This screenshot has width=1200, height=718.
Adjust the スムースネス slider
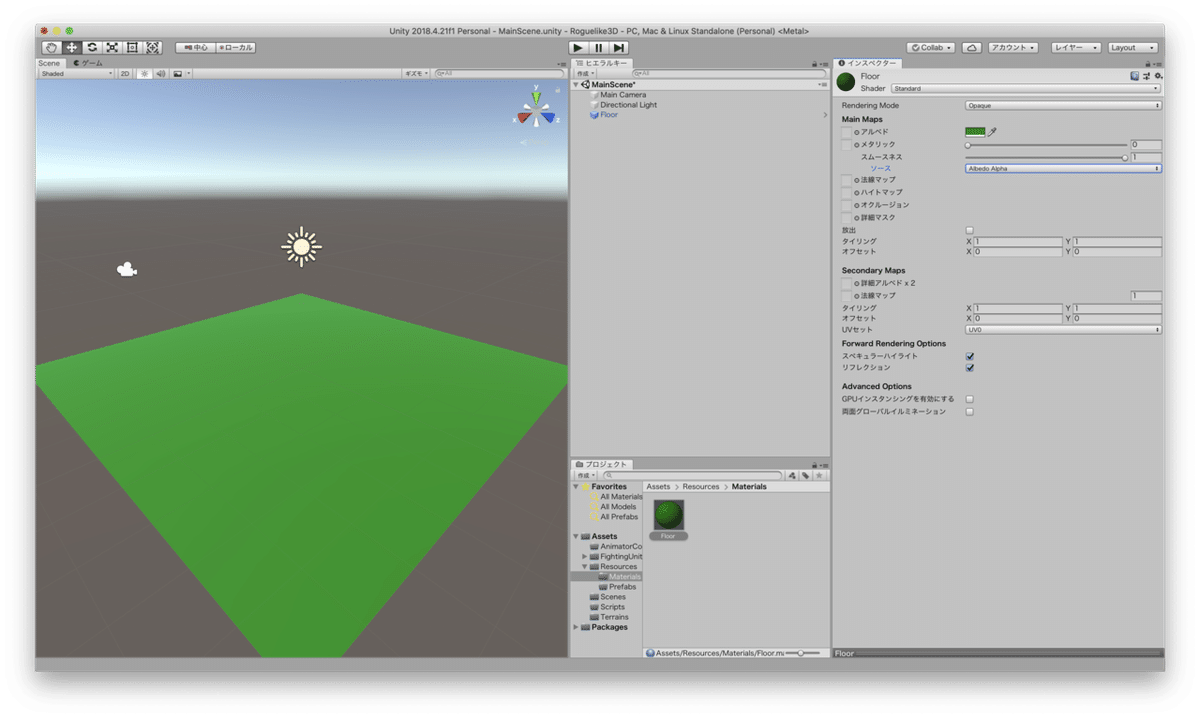coord(1046,157)
